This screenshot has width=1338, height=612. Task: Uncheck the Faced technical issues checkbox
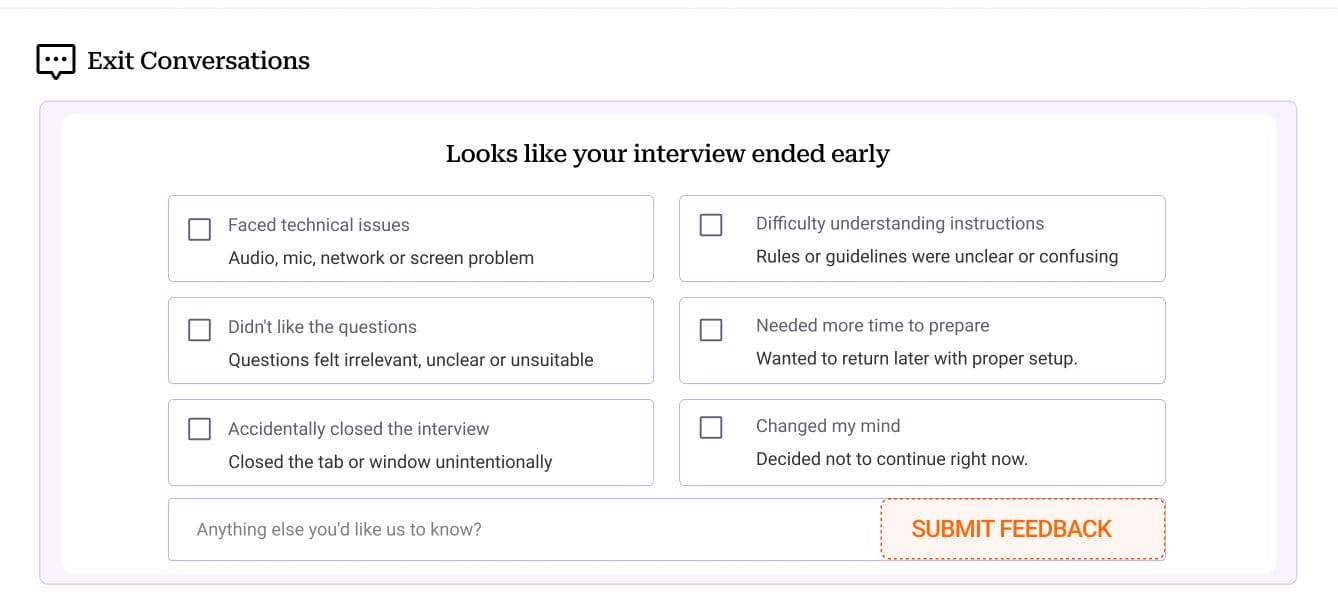point(199,229)
